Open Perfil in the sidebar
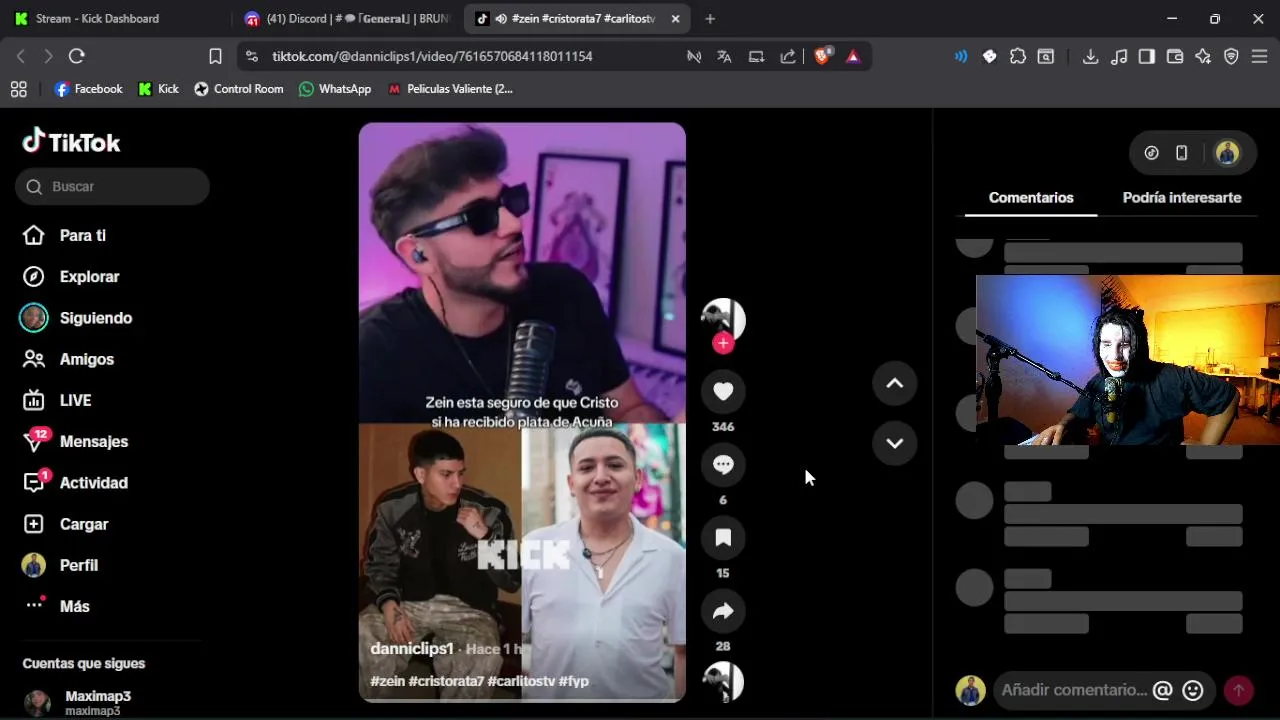The height and width of the screenshot is (720, 1280). point(59,565)
